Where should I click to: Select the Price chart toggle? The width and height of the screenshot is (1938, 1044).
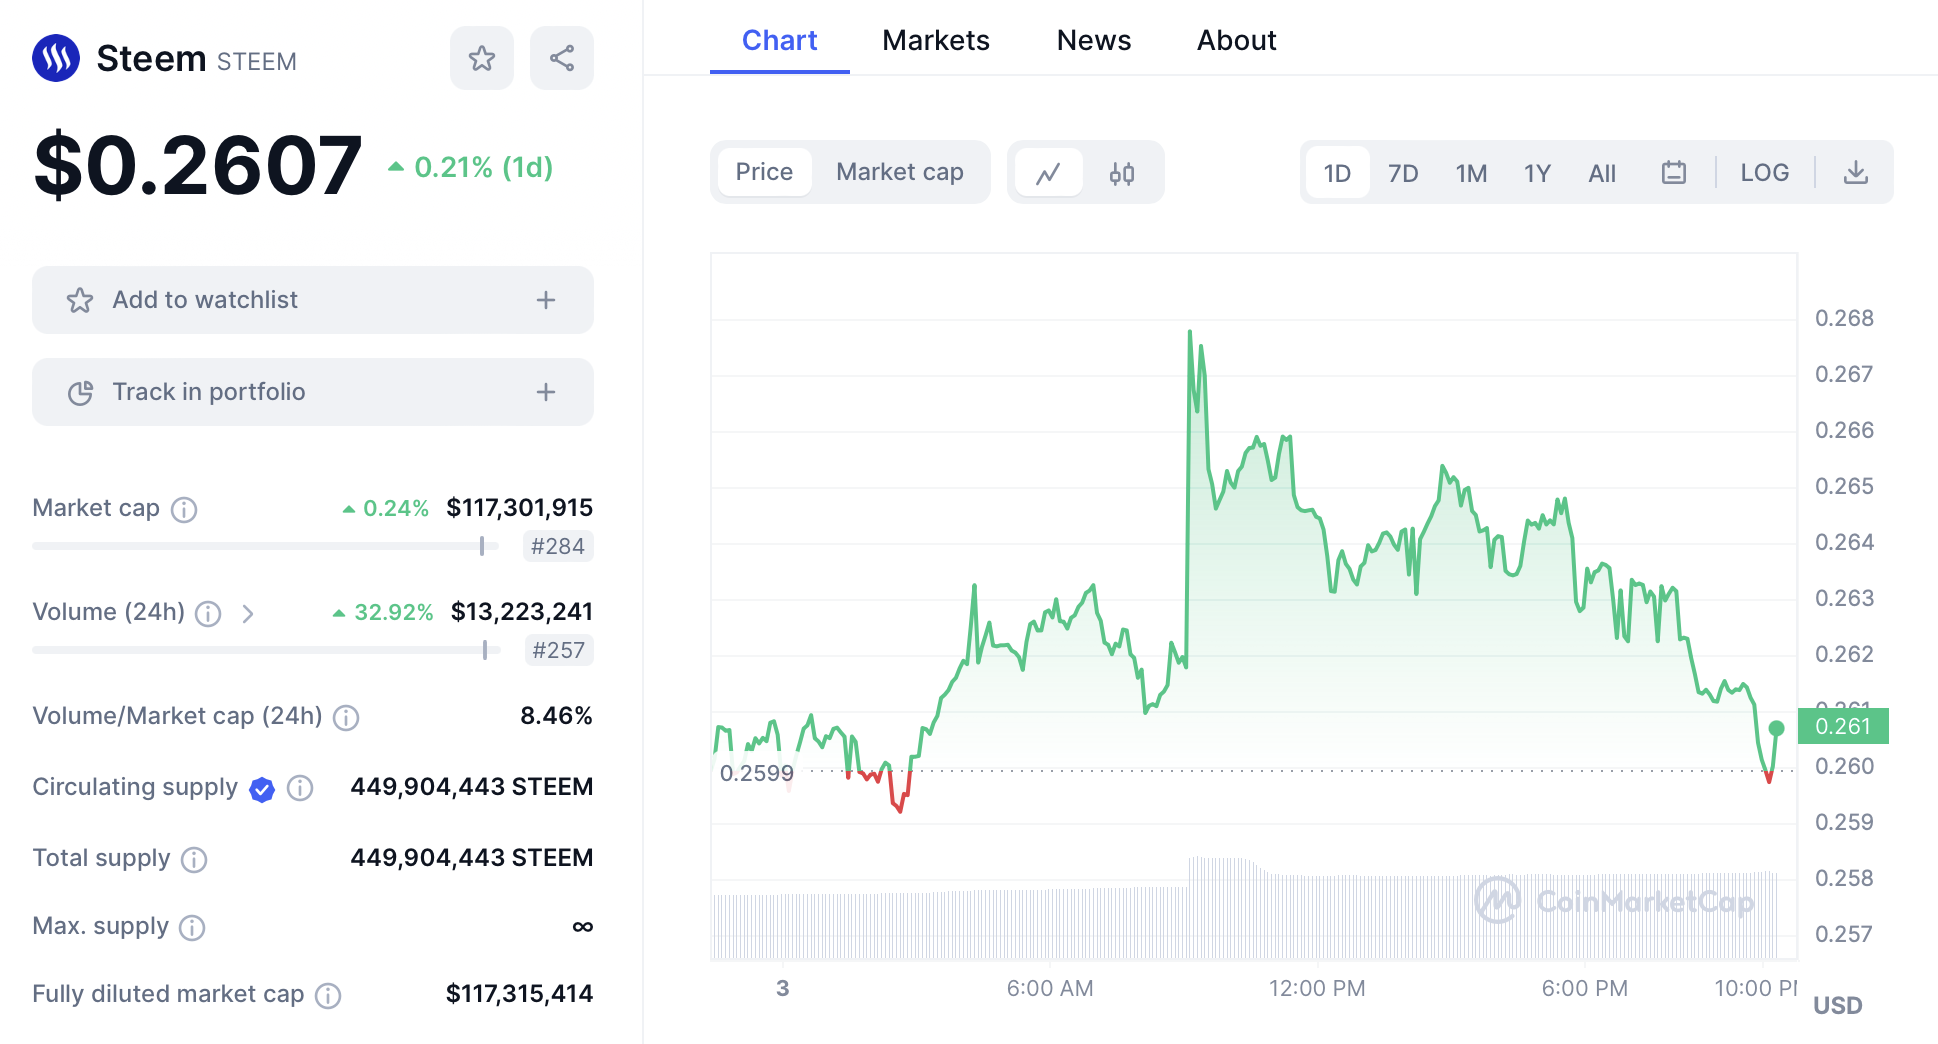(x=764, y=173)
